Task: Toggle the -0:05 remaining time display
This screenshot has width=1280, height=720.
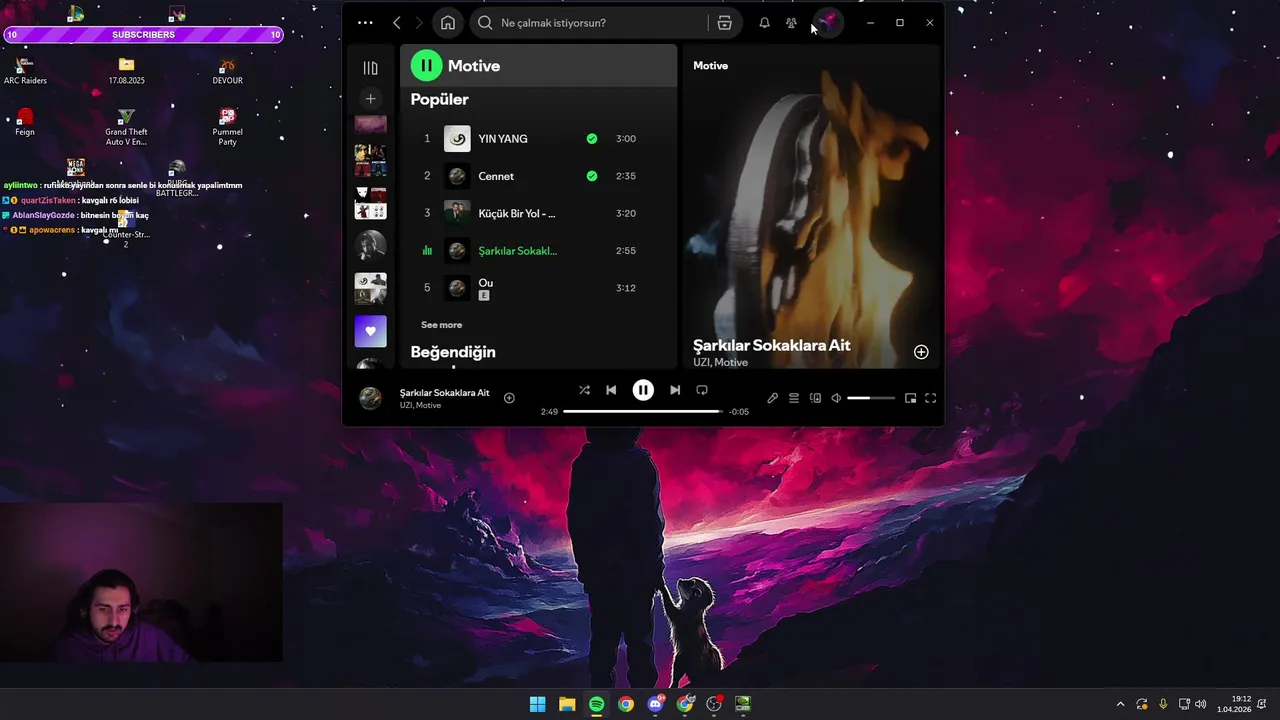Action: 739,412
